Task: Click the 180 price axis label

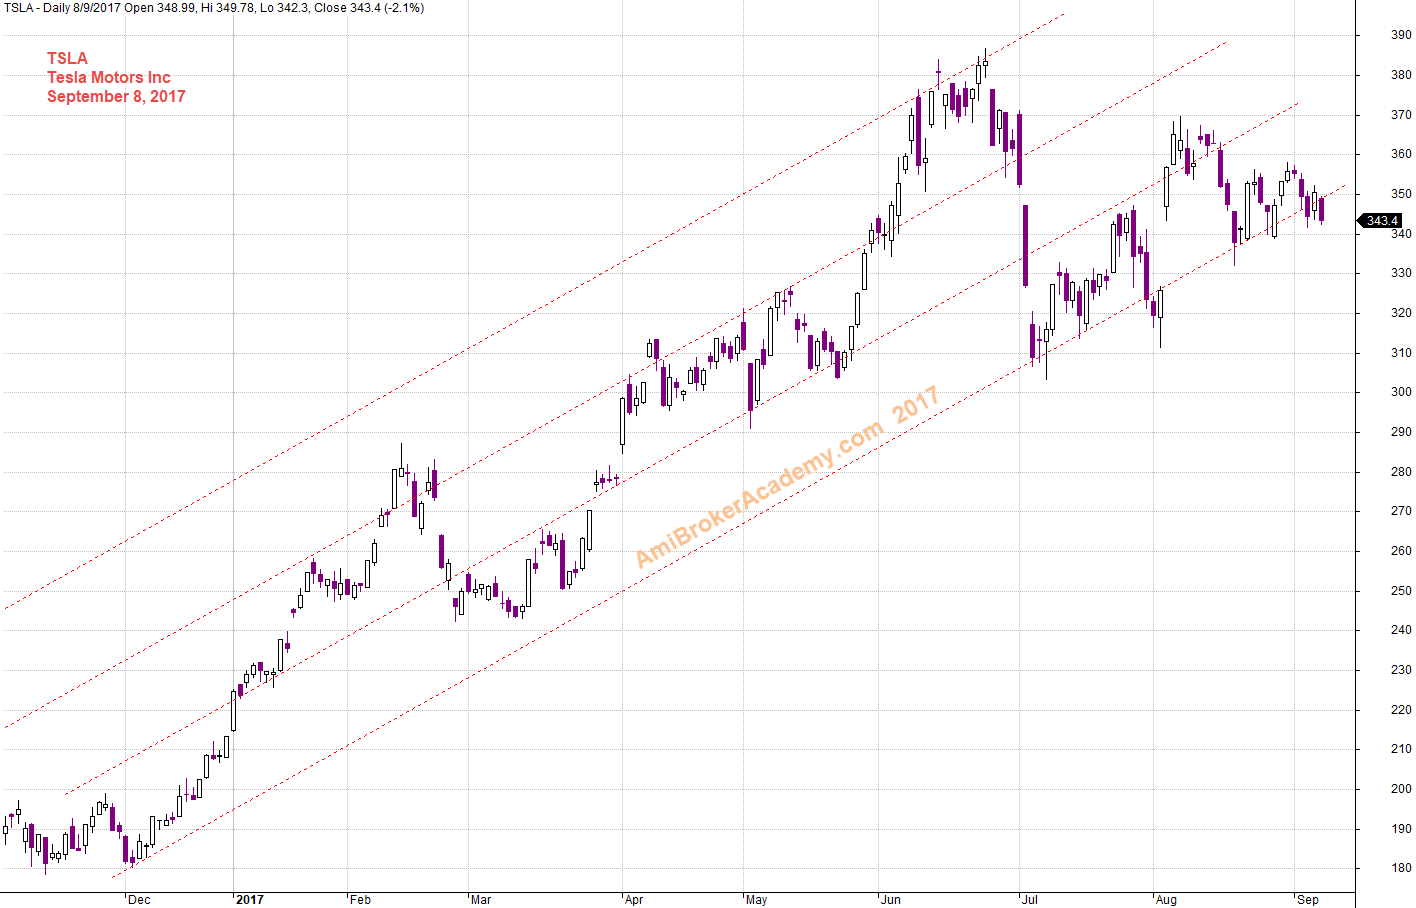Action: [1401, 868]
